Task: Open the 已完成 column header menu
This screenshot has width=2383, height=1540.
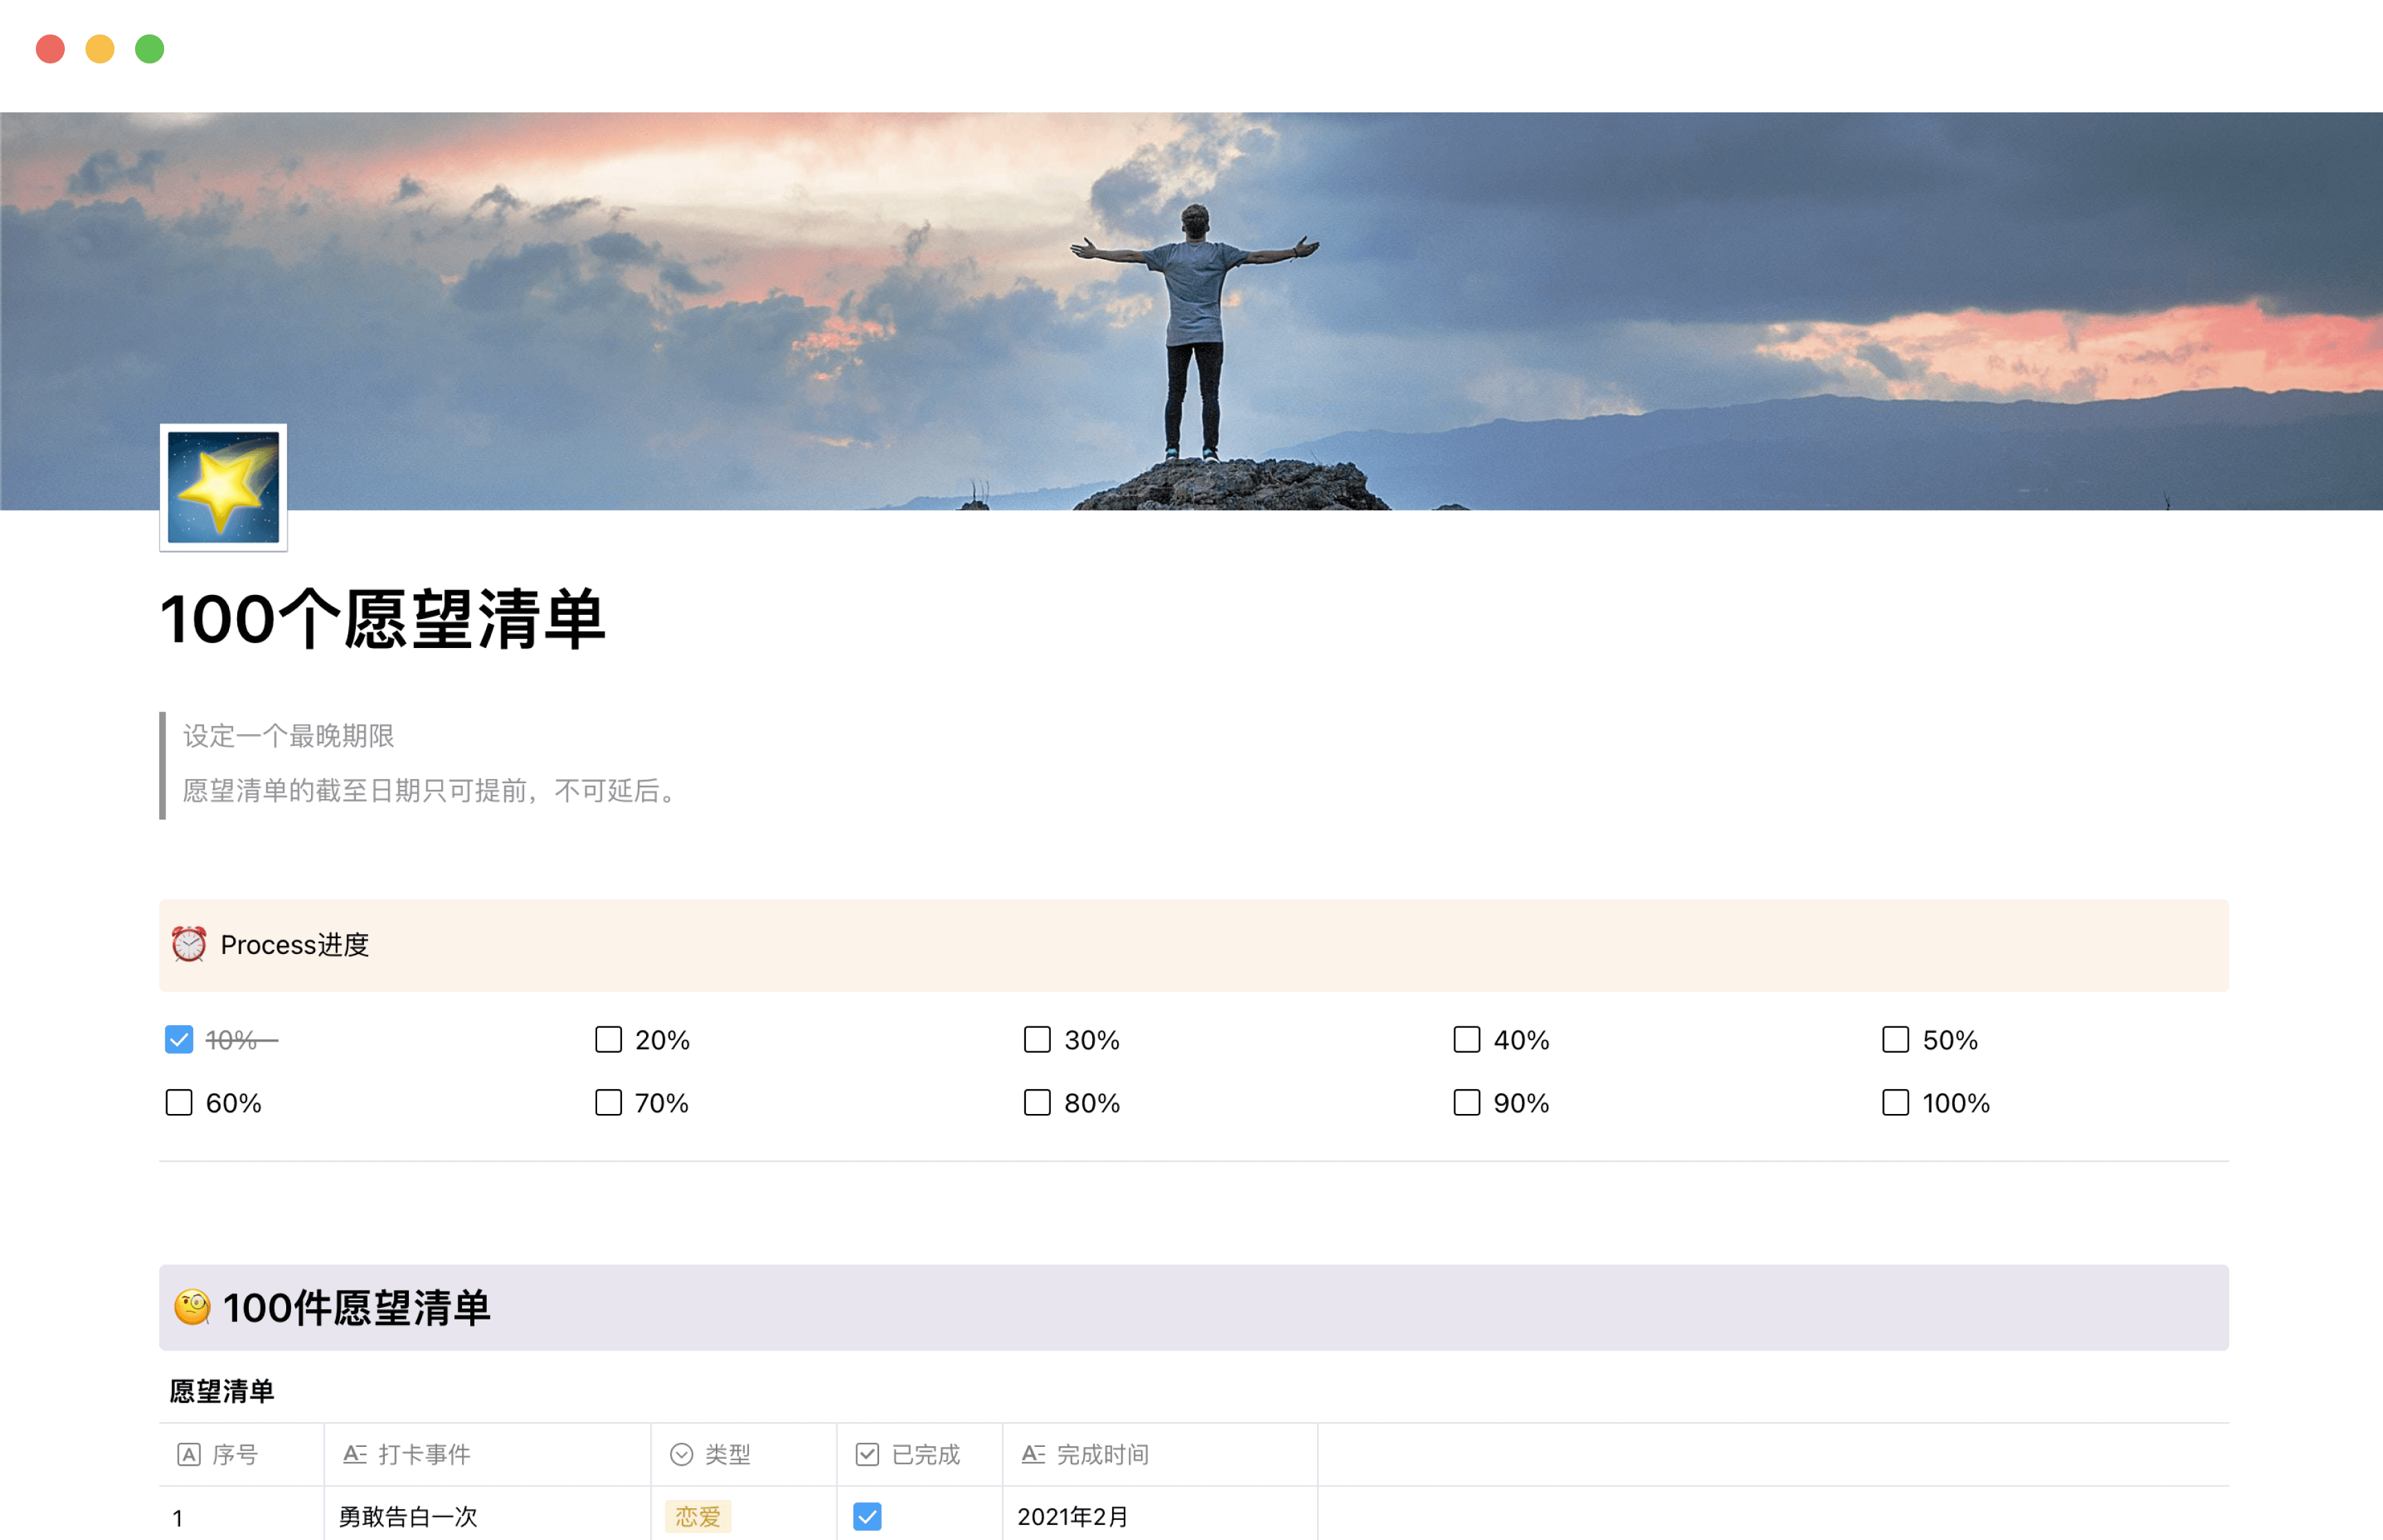Action: pyautogui.click(x=925, y=1454)
